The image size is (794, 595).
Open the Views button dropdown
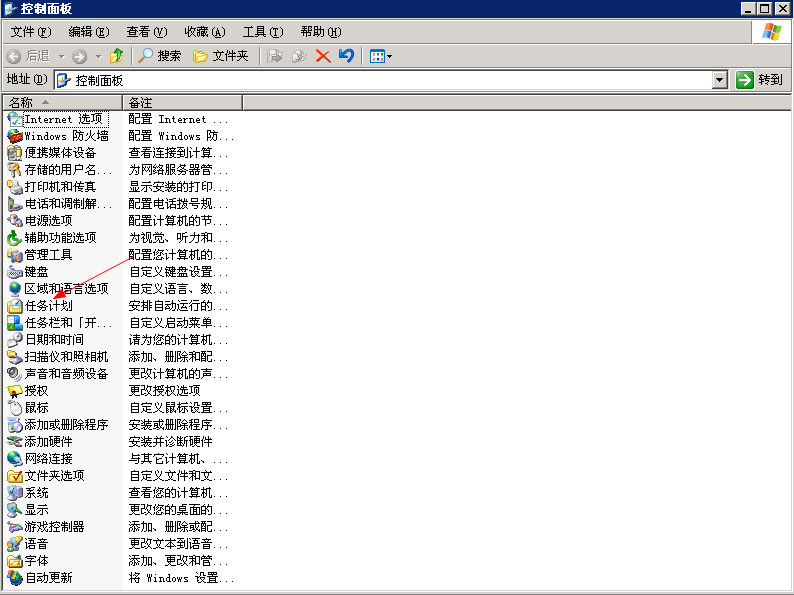click(381, 56)
